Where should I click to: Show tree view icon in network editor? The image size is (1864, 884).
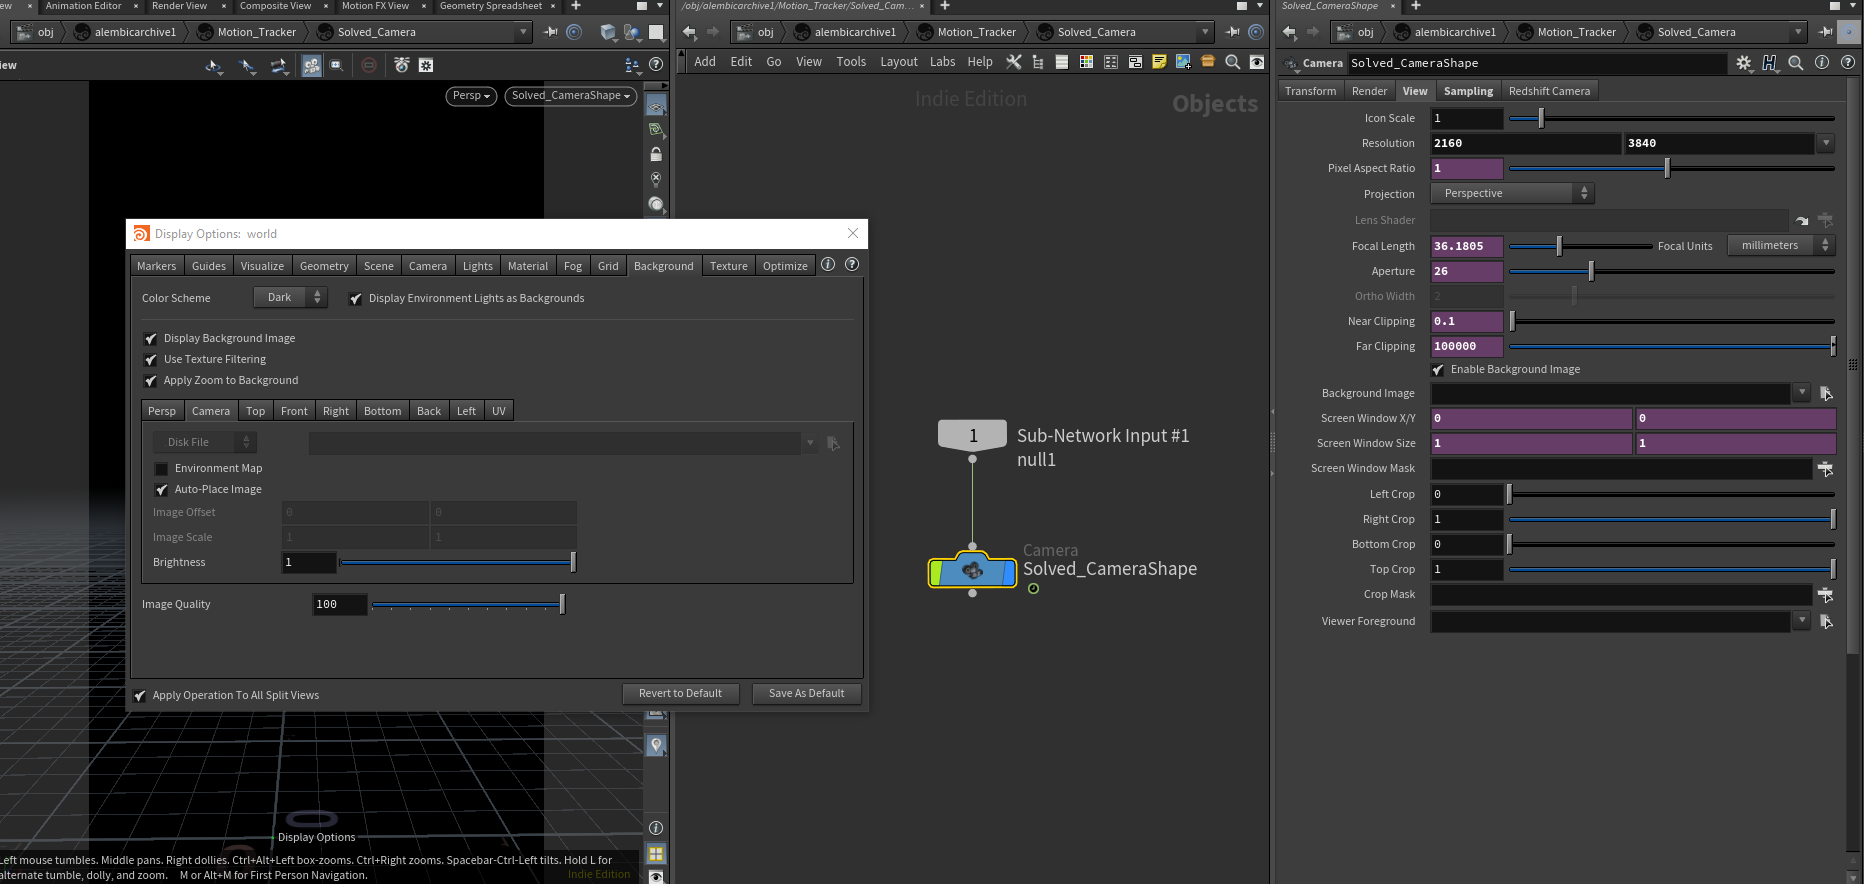point(1038,62)
